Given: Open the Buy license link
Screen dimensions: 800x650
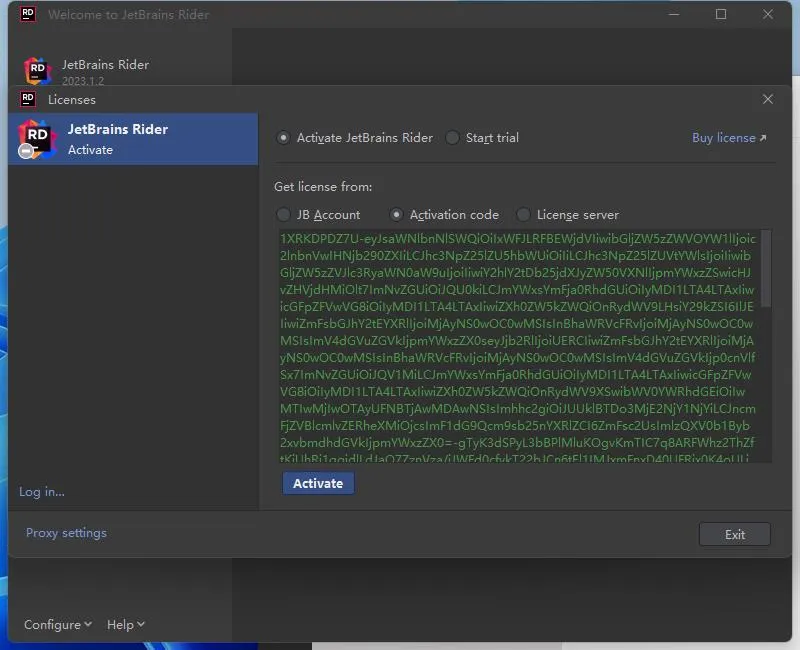Looking at the screenshot, I should 729,138.
